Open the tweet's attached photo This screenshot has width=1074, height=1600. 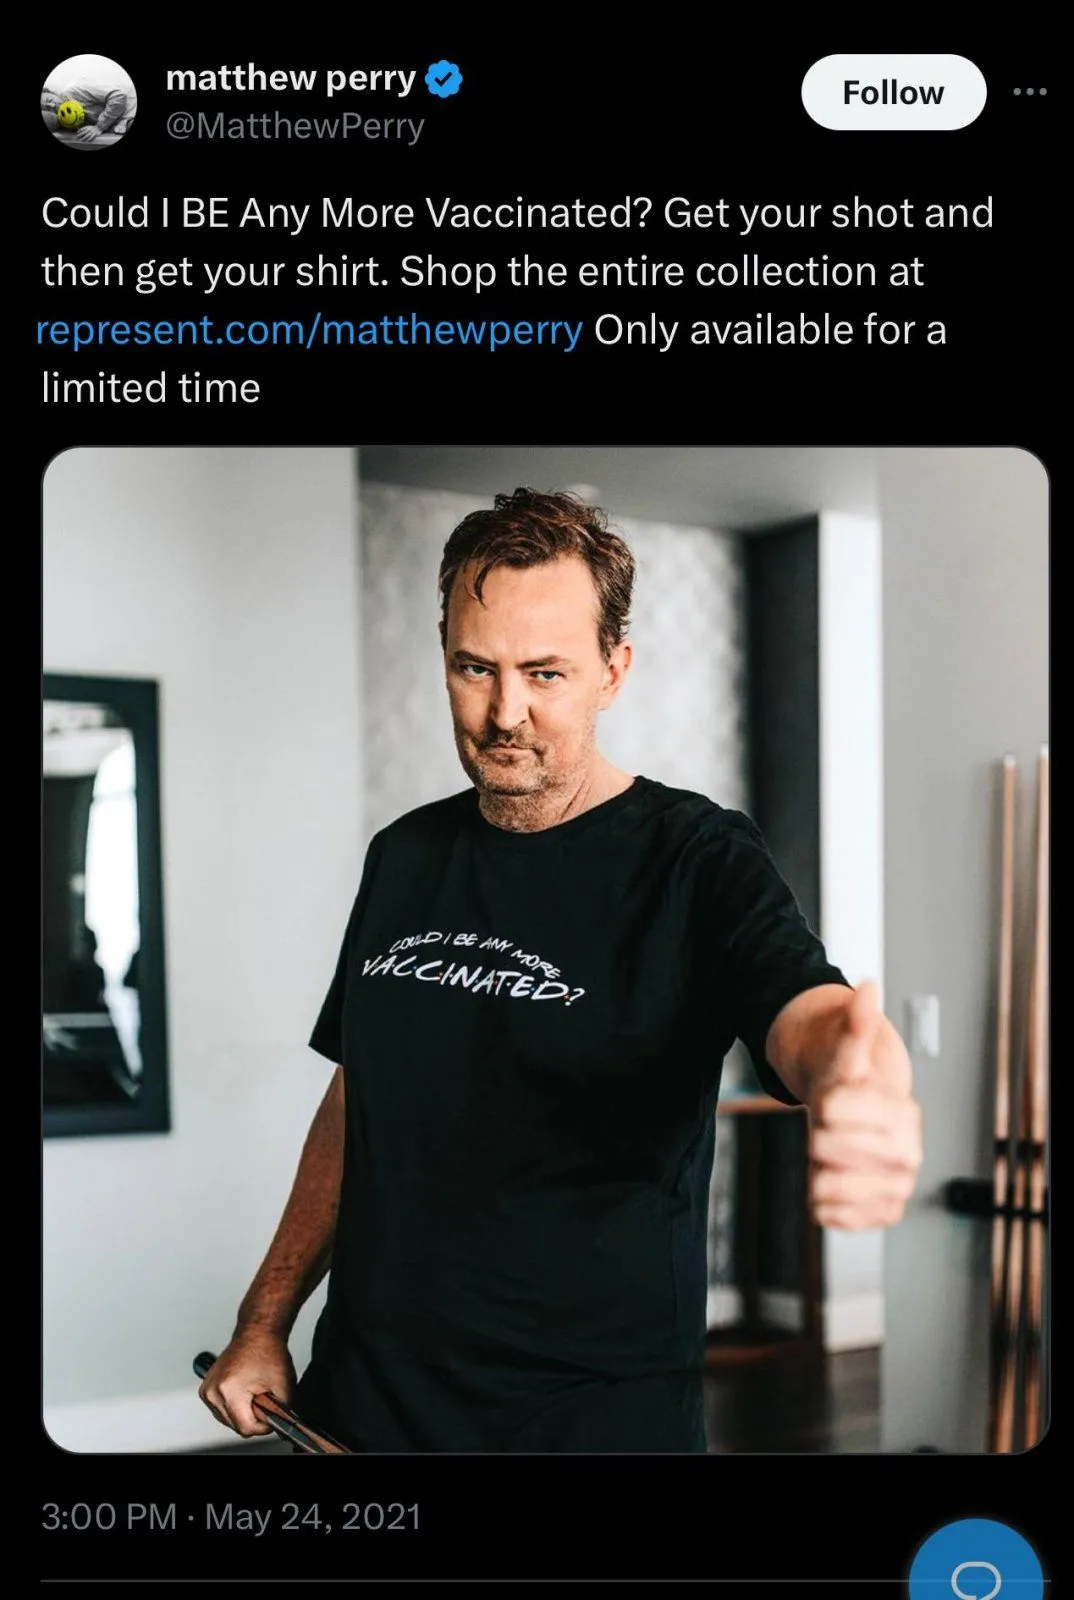[x=546, y=949]
